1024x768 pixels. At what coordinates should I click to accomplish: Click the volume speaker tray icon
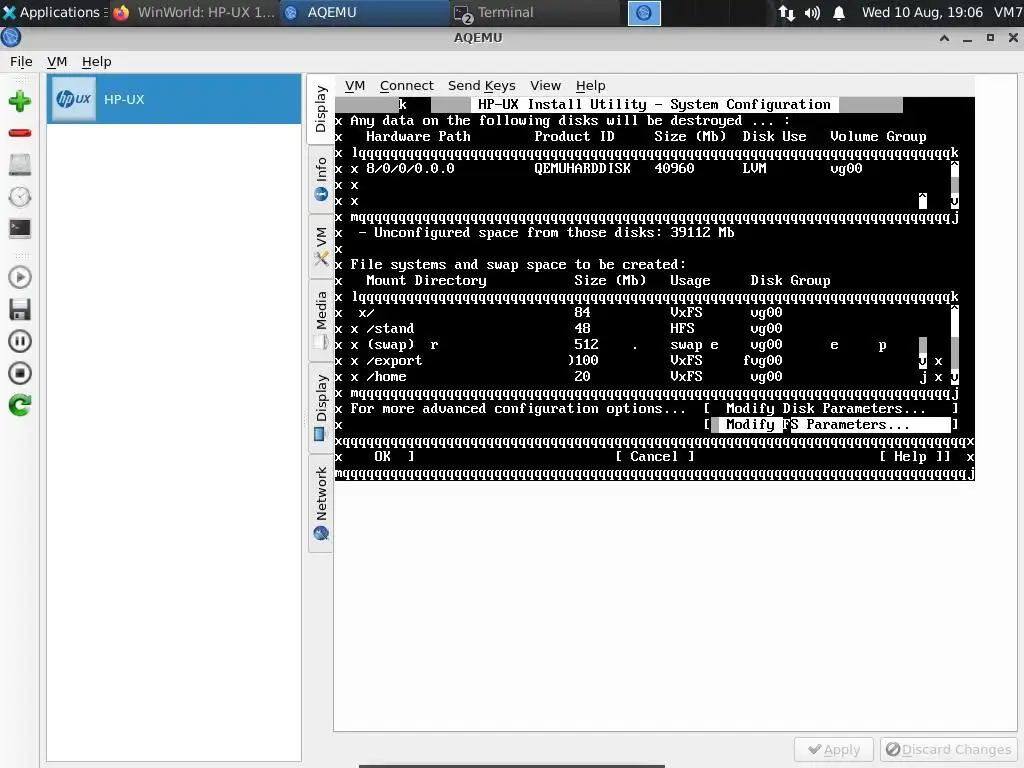812,12
